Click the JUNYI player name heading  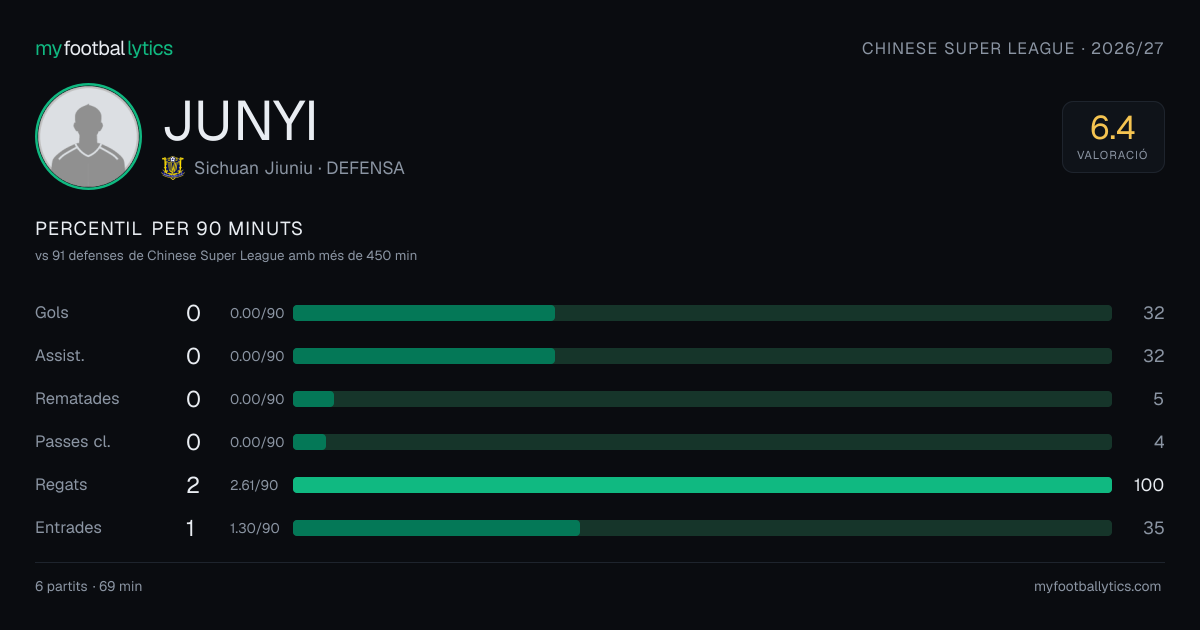[240, 121]
